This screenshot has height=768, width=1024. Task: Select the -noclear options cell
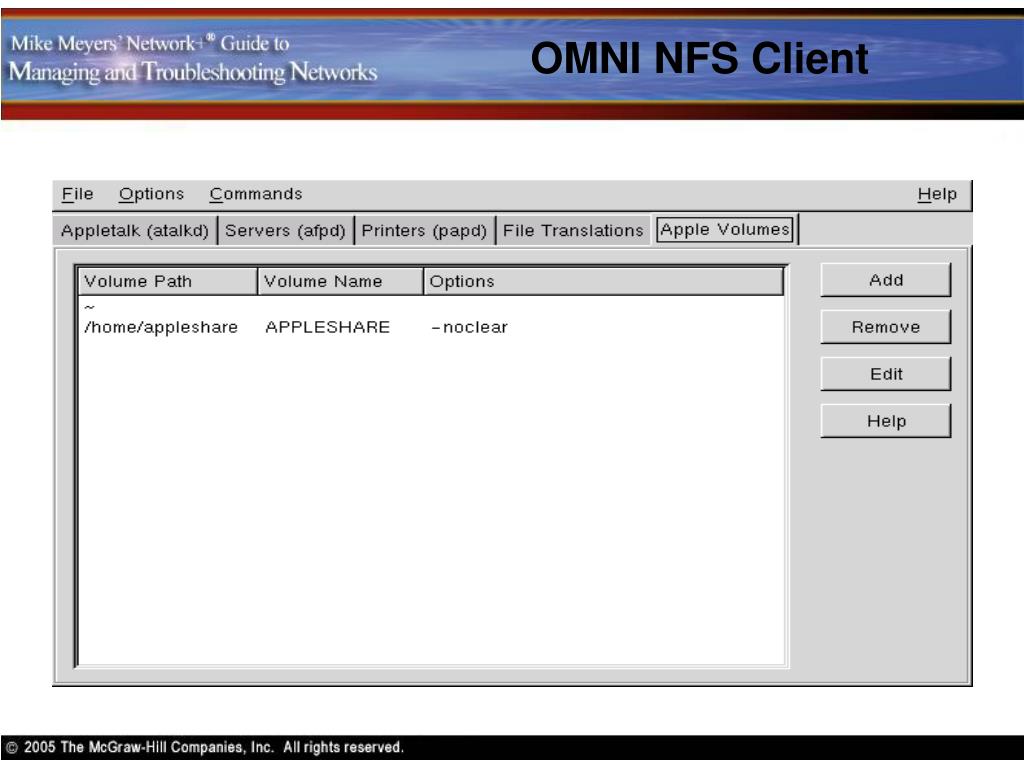[469, 327]
